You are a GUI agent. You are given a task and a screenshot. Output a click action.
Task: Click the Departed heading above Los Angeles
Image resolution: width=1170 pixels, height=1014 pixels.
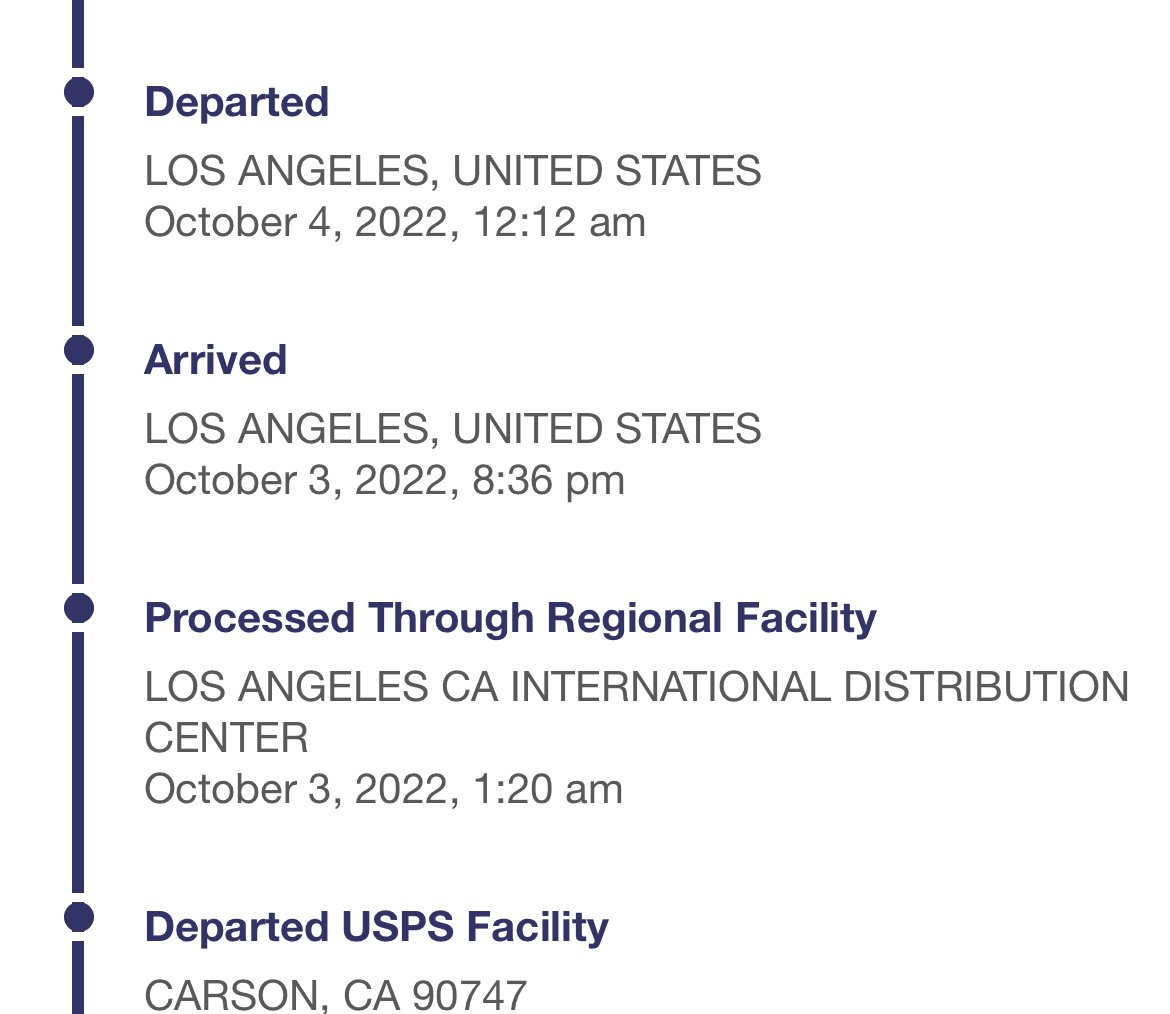237,102
